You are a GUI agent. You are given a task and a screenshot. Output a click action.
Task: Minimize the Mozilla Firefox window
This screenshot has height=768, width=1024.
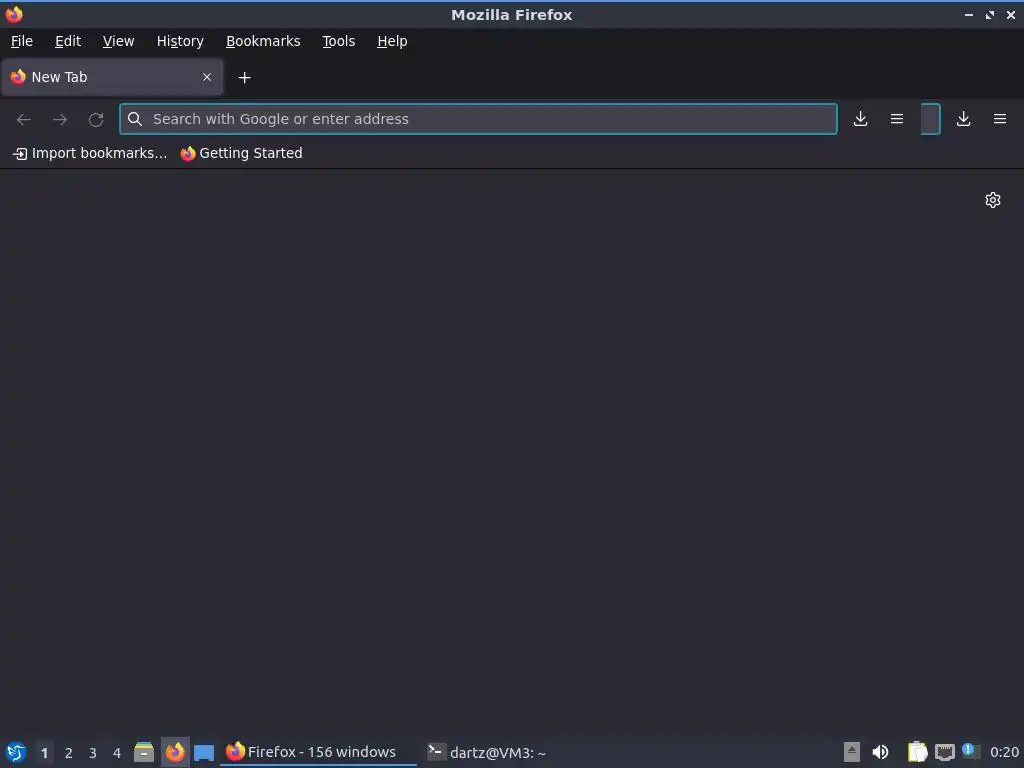point(969,14)
